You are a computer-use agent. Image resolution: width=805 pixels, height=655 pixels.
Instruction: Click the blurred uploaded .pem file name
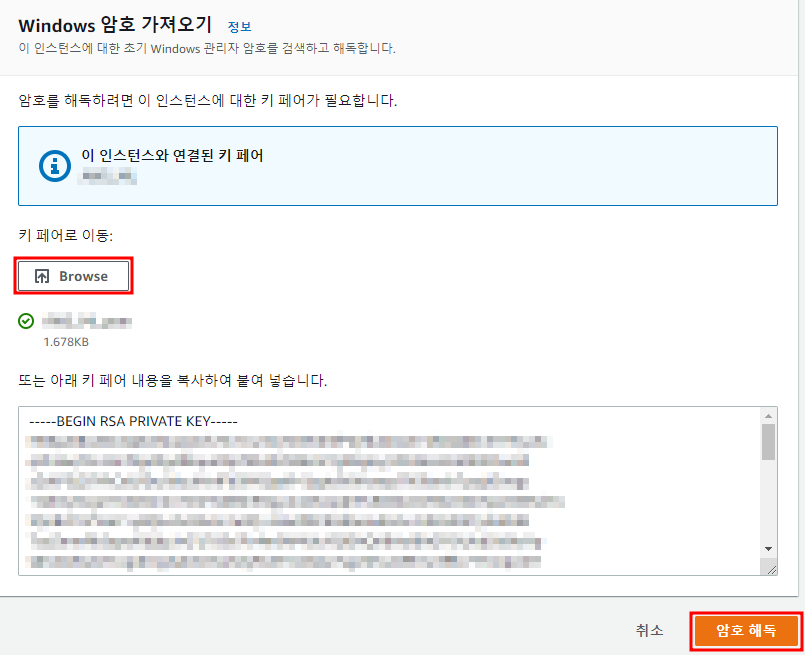(x=87, y=322)
